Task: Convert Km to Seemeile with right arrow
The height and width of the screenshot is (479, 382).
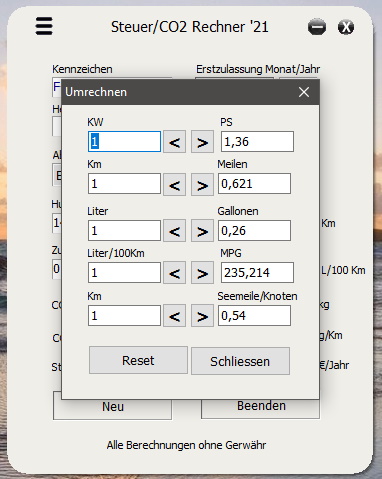Action: coord(202,316)
